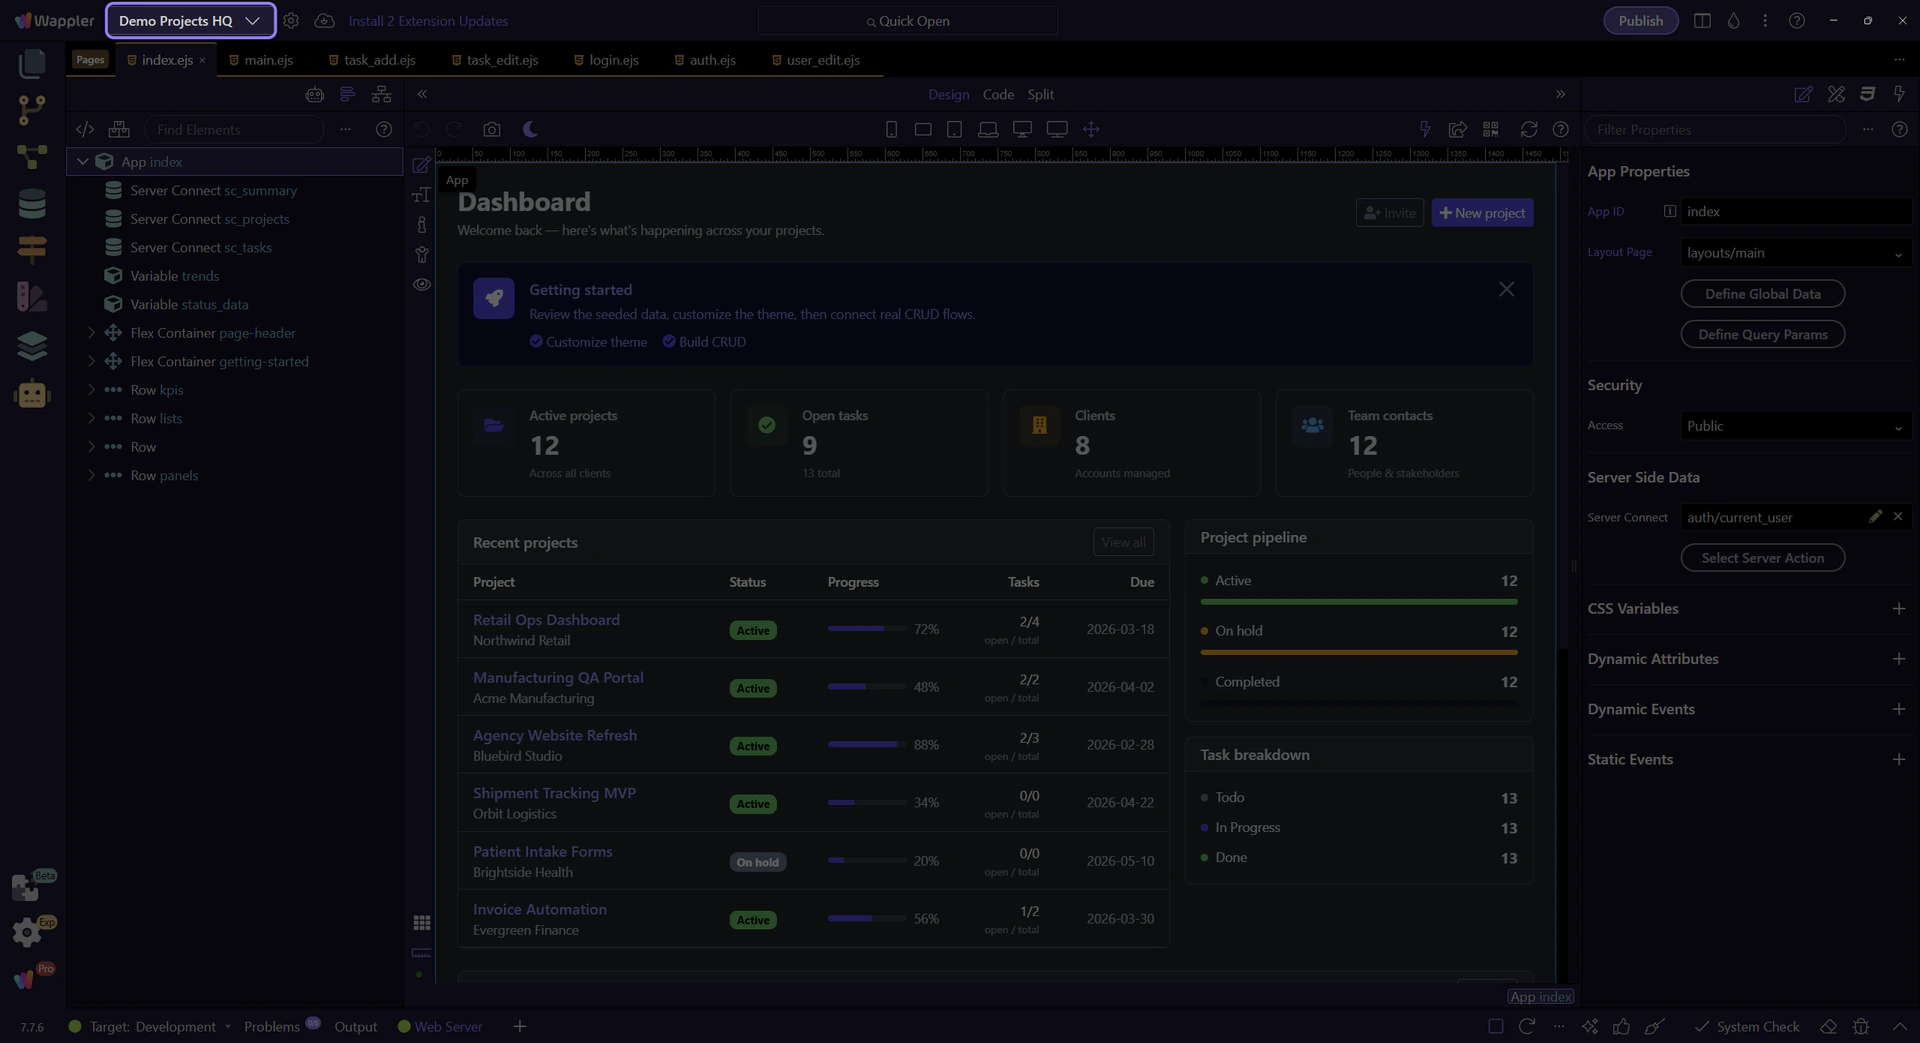Open the Demo Projects HQ project dropdown
Screen dimensions: 1920x1043
(x=190, y=21)
